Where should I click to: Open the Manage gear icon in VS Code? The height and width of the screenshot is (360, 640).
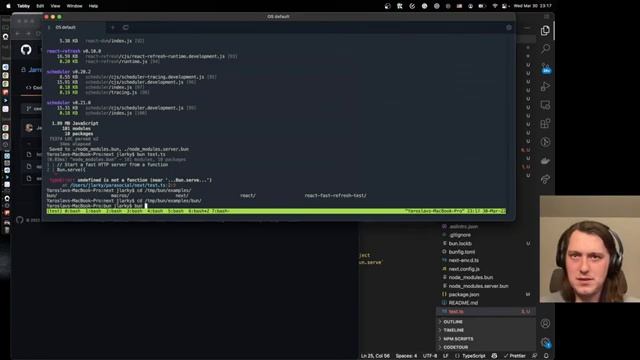pos(545,342)
